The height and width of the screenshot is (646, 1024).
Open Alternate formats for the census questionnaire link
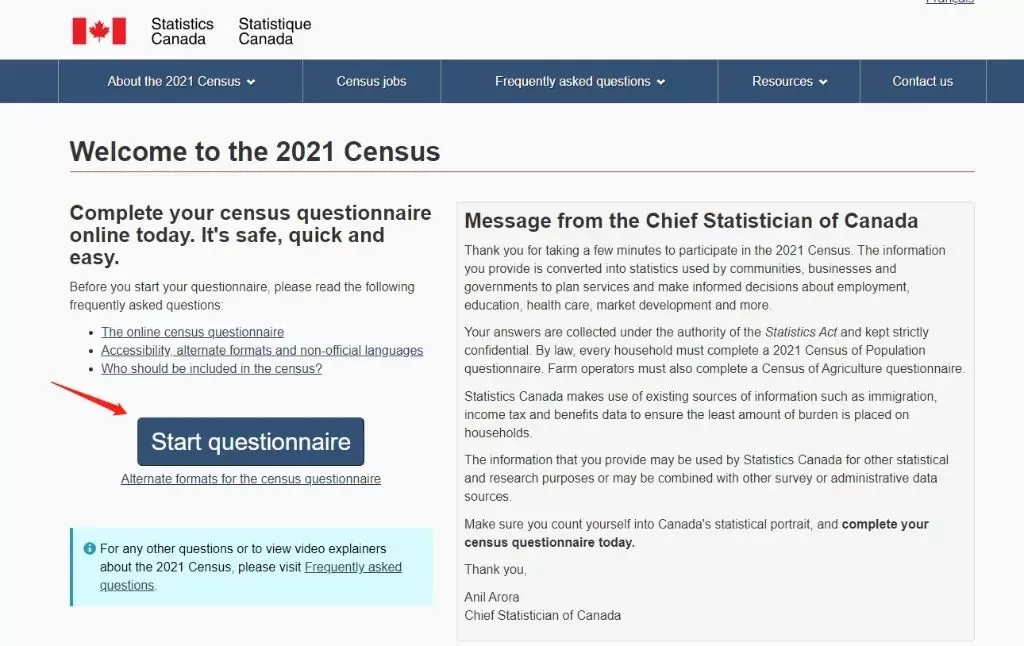(251, 479)
